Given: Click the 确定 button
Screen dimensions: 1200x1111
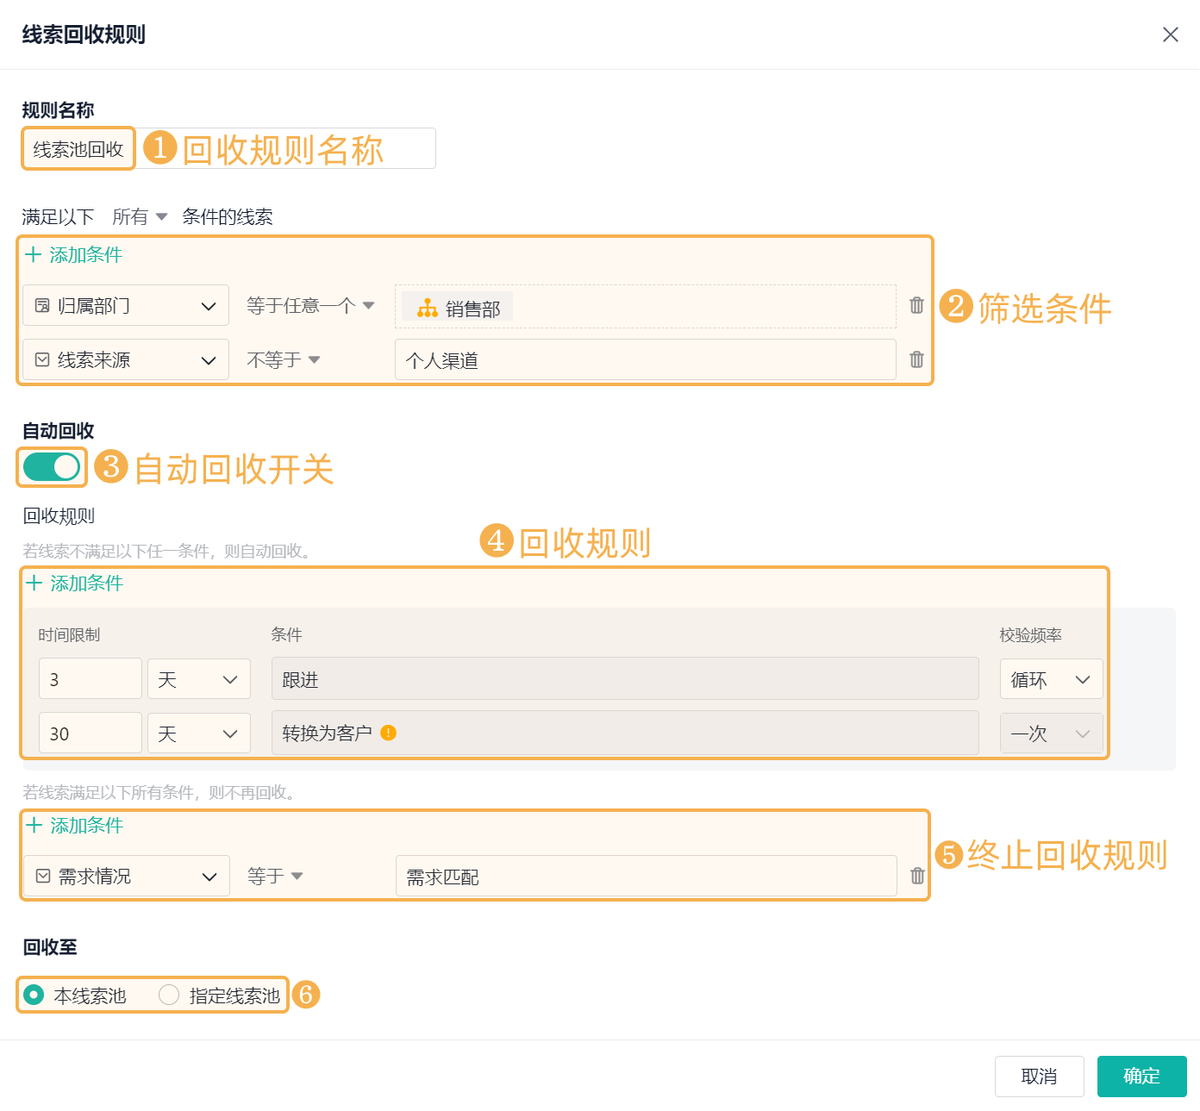Looking at the screenshot, I should (1141, 1077).
